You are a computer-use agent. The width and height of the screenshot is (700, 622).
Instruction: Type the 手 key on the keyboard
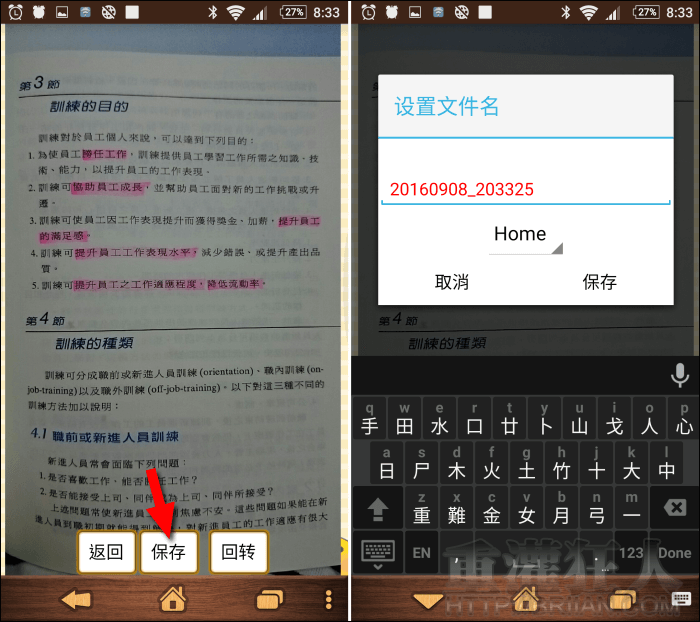point(370,421)
